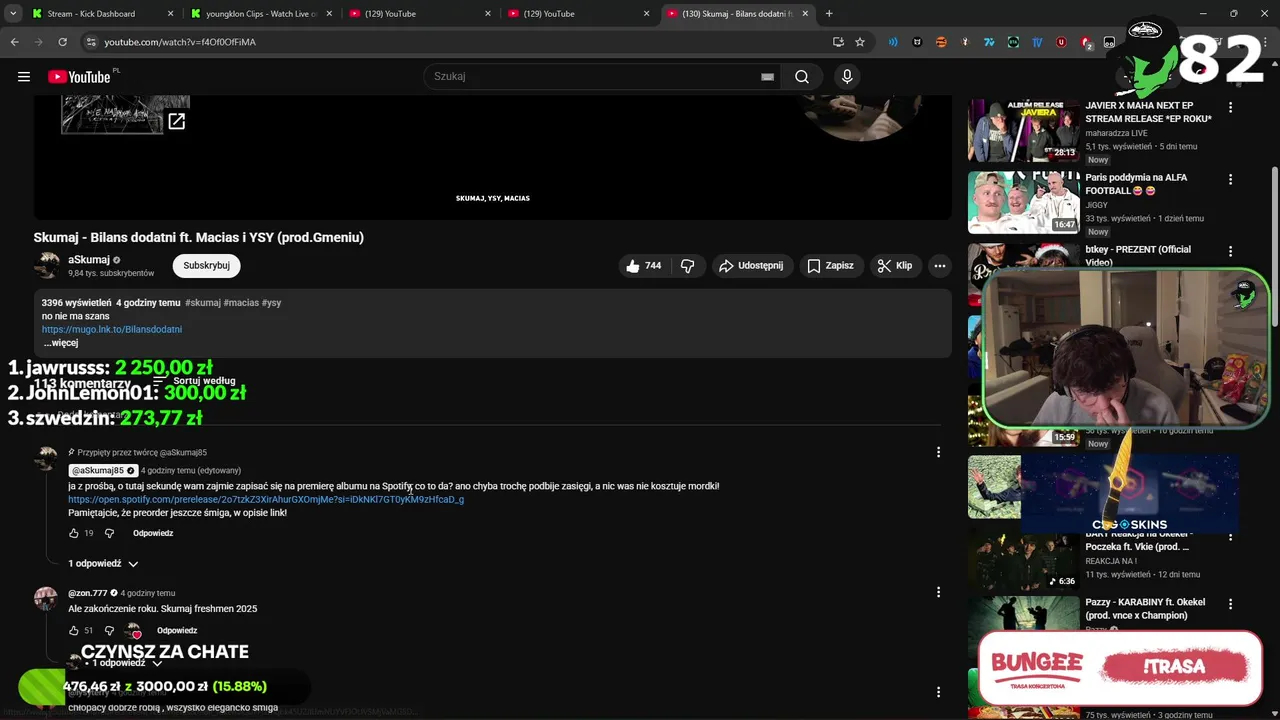Go to the YouTube home logo
This screenshot has width=1280, height=720.
pos(79,77)
